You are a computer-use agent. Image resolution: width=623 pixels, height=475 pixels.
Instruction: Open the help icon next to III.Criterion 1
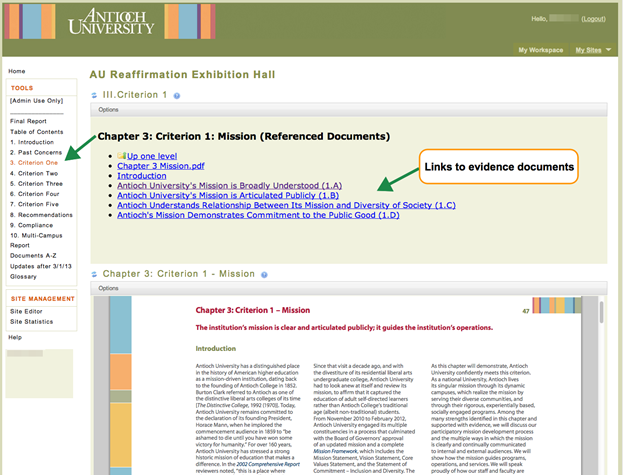(x=177, y=96)
